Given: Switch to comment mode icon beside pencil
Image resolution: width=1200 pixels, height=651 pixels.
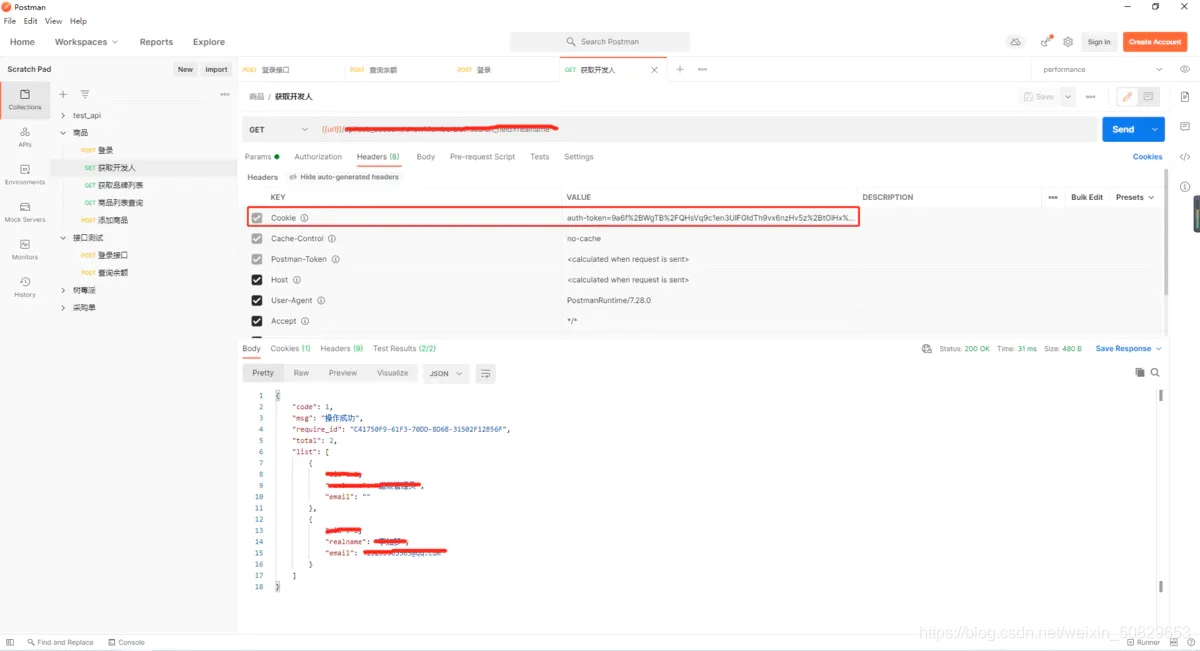Looking at the screenshot, I should pyautogui.click(x=1148, y=97).
